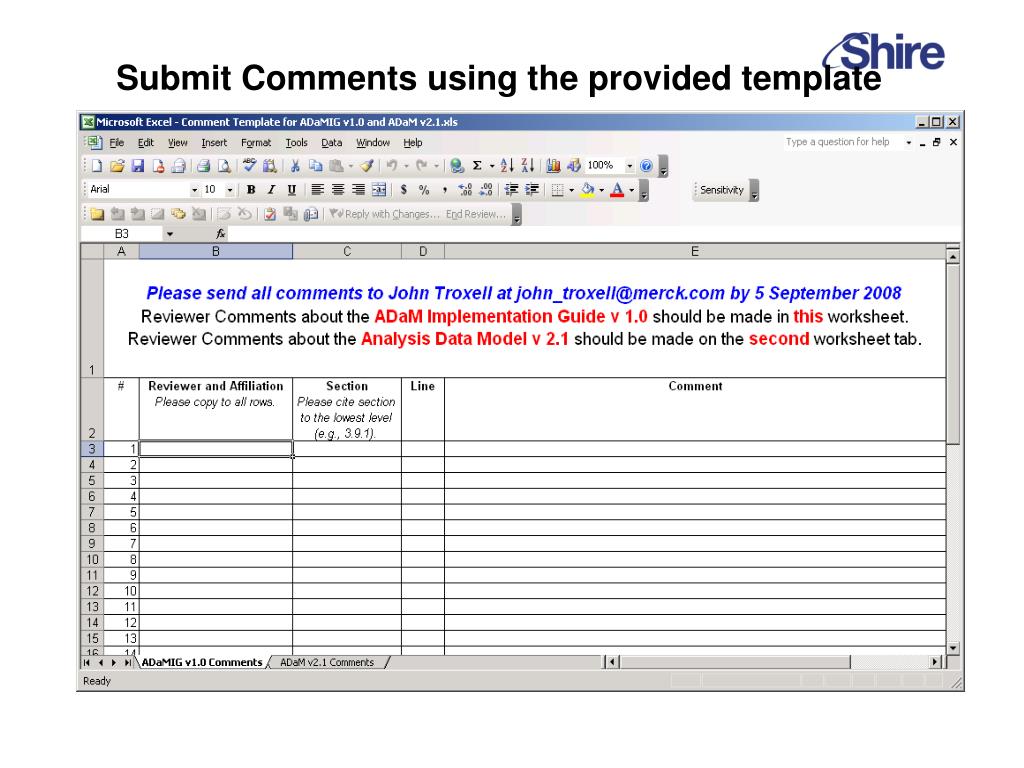The image size is (1024, 768).
Task: Copy the selected cells
Action: (x=315, y=166)
